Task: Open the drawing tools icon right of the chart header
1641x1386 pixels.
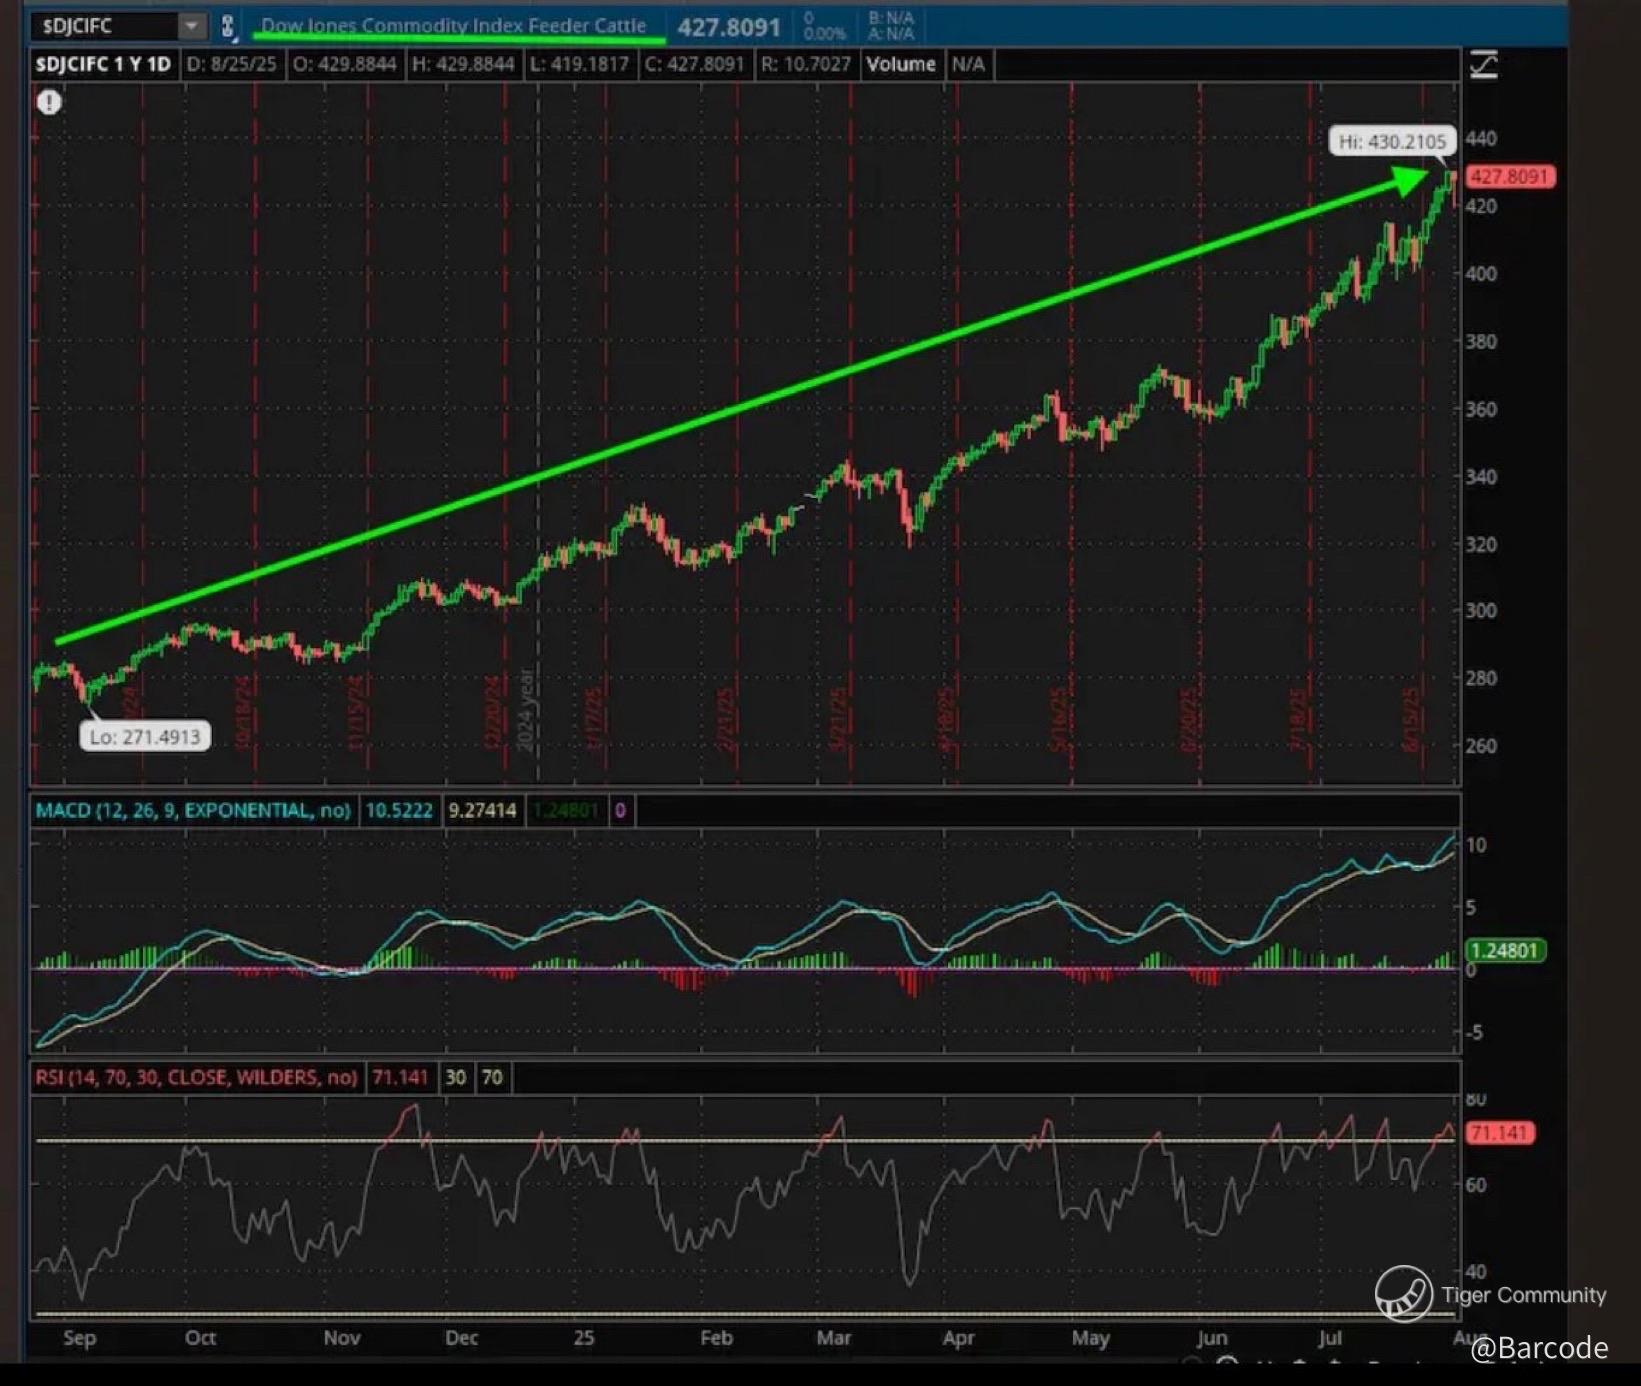Action: (x=1484, y=66)
